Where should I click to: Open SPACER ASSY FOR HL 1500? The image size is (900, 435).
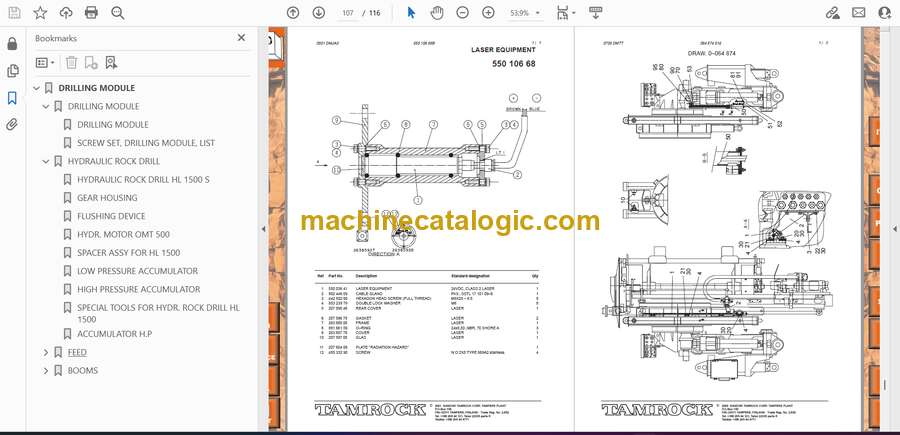(129, 253)
